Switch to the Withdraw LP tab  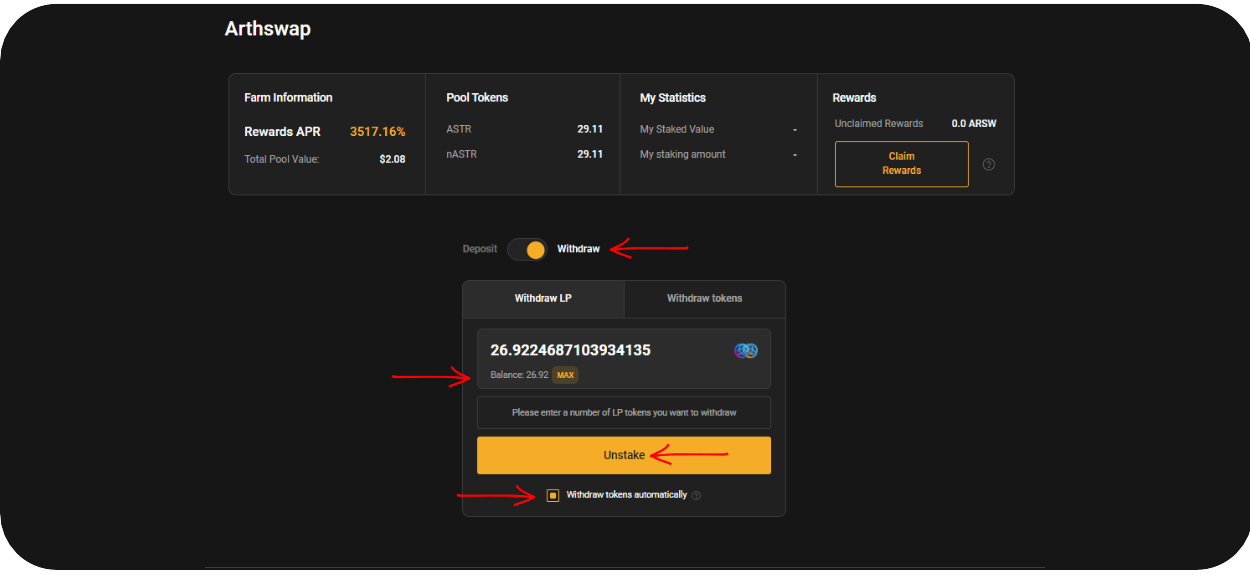pyautogui.click(x=543, y=298)
